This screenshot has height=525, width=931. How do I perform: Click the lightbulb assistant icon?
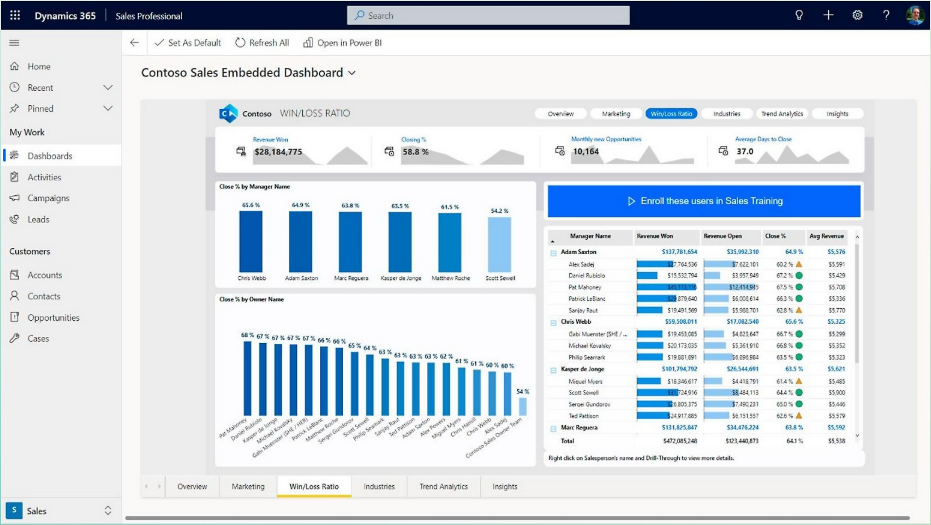click(799, 15)
